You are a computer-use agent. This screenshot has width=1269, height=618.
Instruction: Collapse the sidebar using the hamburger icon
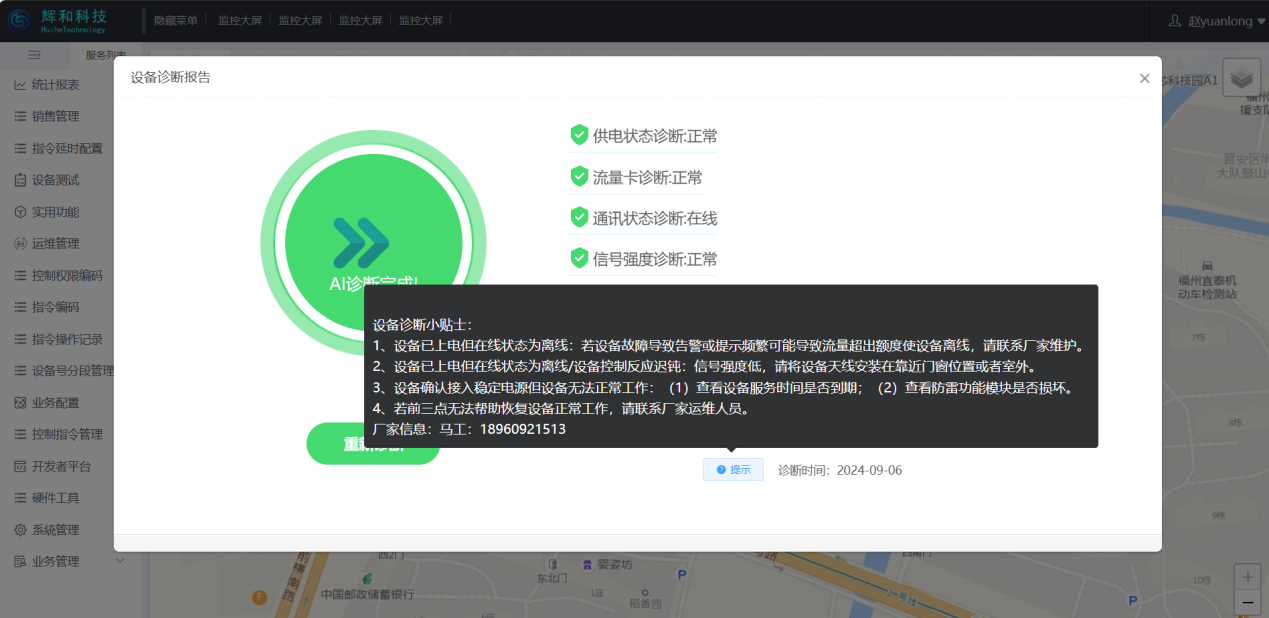tap(34, 55)
